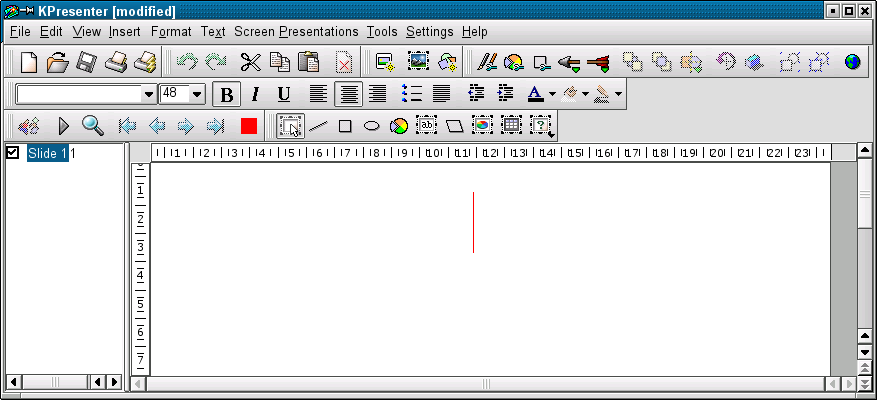Configure the pie settings toolbar icon
The image size is (877, 400).
coord(513,62)
